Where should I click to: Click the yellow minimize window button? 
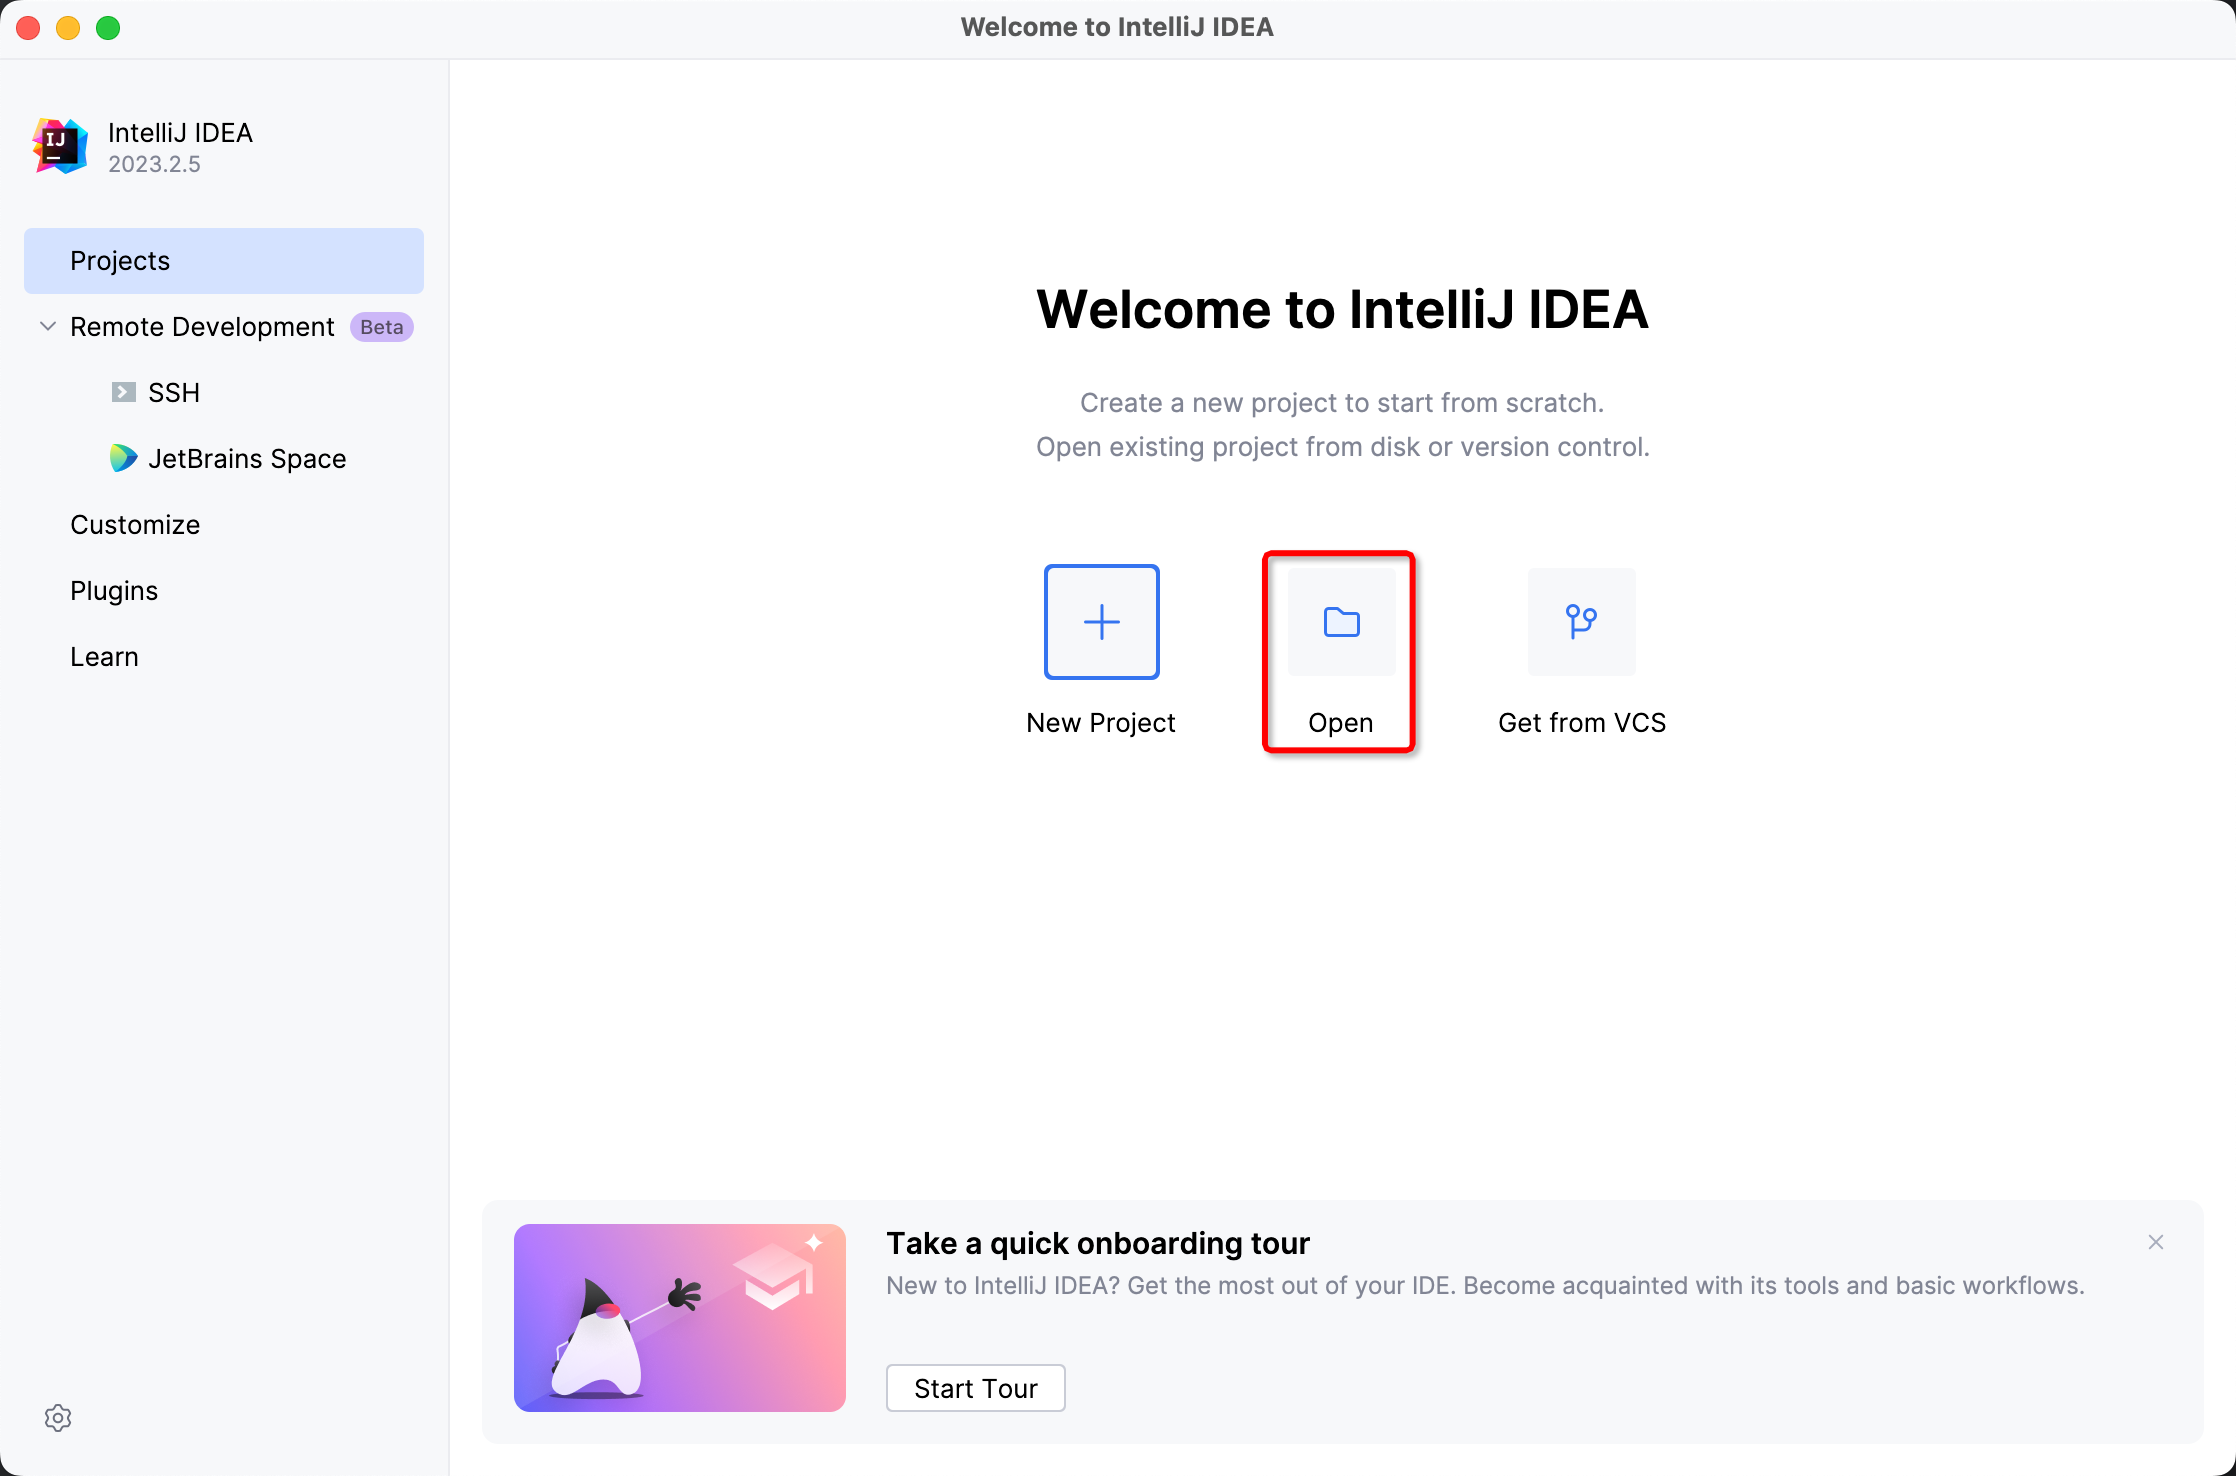tap(68, 28)
